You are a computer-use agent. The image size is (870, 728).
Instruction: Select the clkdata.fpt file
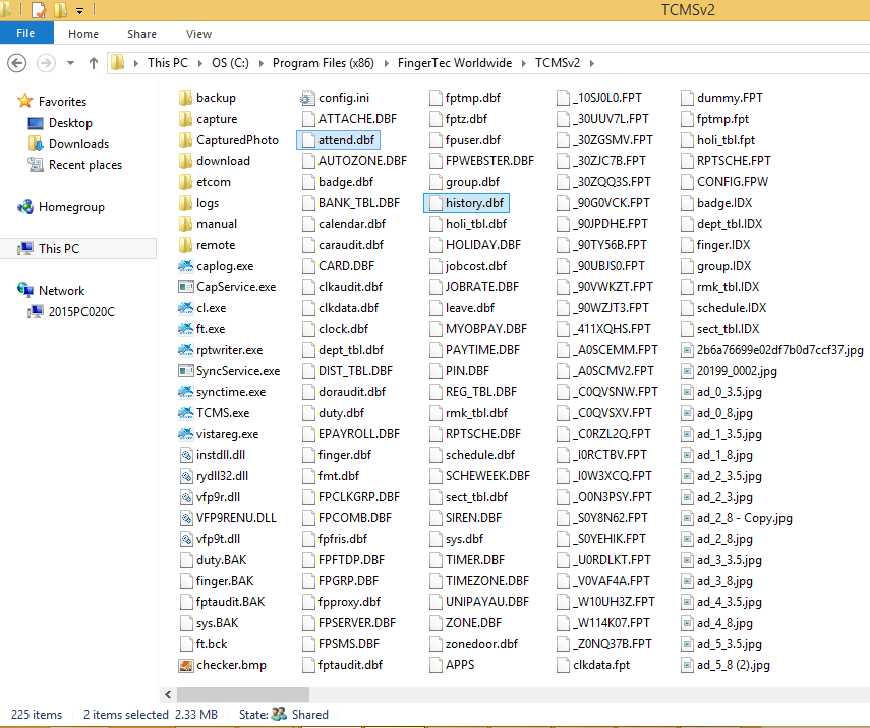pos(594,665)
